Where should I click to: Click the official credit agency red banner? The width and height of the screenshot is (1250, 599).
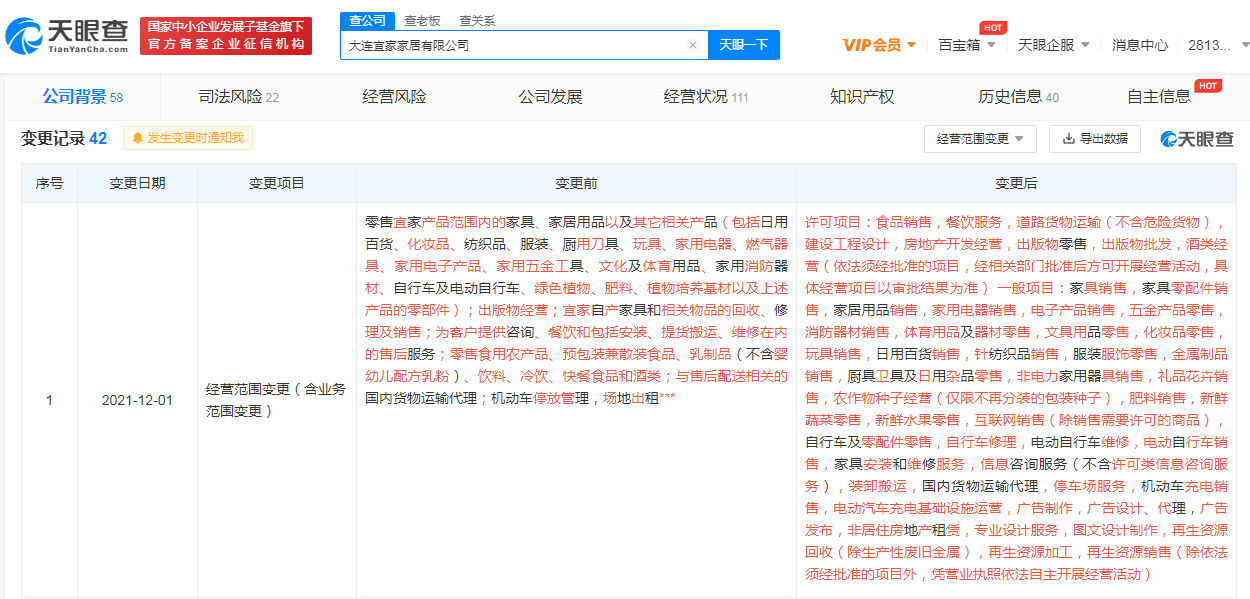pyautogui.click(x=225, y=36)
